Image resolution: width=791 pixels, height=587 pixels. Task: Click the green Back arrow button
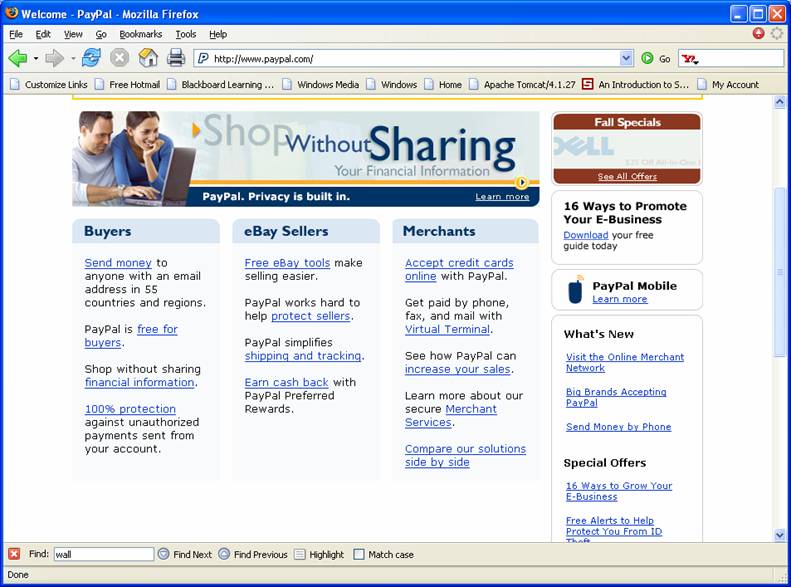coord(18,58)
